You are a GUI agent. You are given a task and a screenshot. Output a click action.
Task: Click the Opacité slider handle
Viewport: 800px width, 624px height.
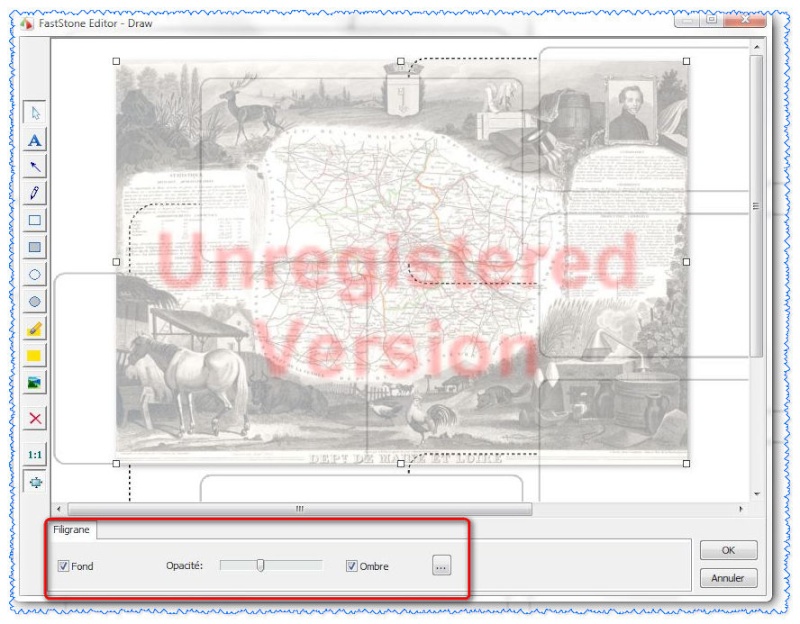(261, 565)
